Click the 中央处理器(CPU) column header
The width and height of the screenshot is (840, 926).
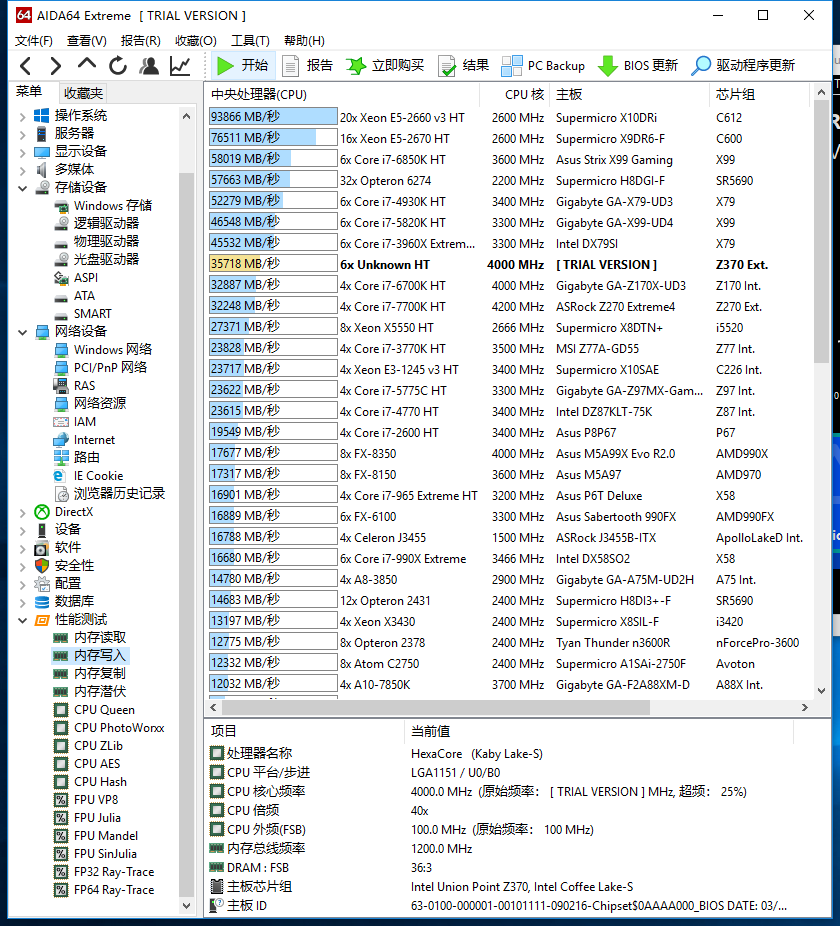coord(342,94)
